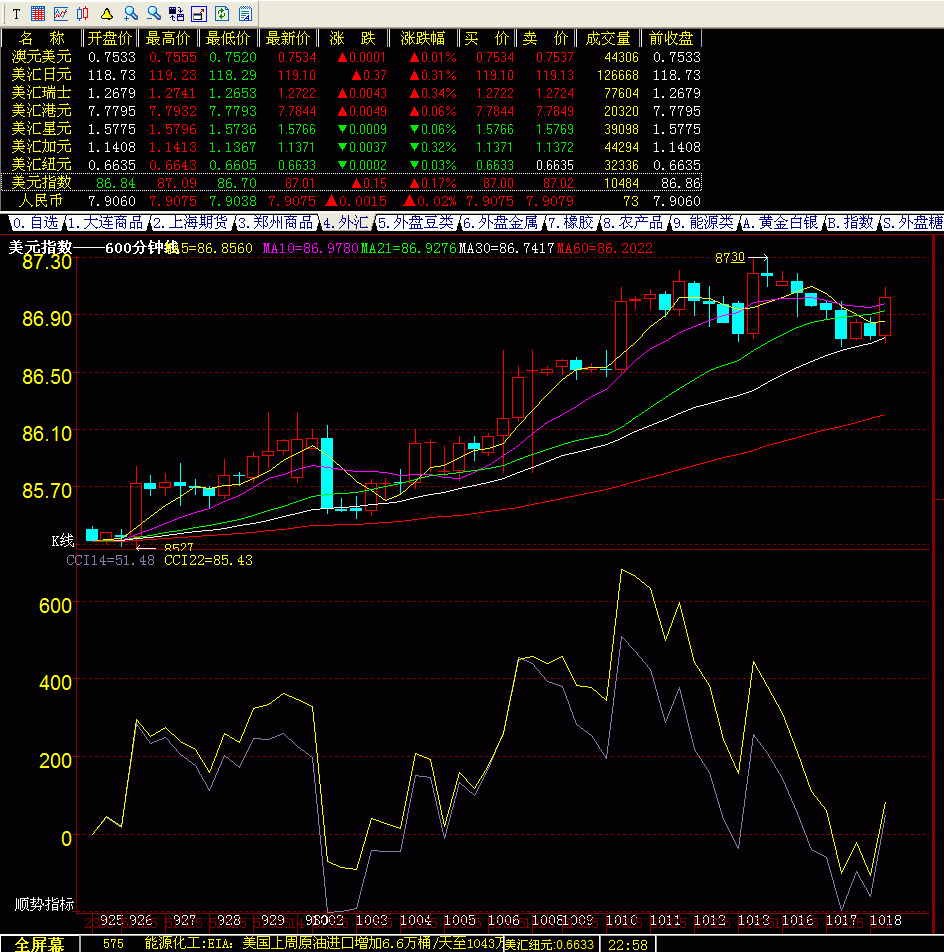
Task: Select the 澳元美元 quote row
Action: [352, 57]
